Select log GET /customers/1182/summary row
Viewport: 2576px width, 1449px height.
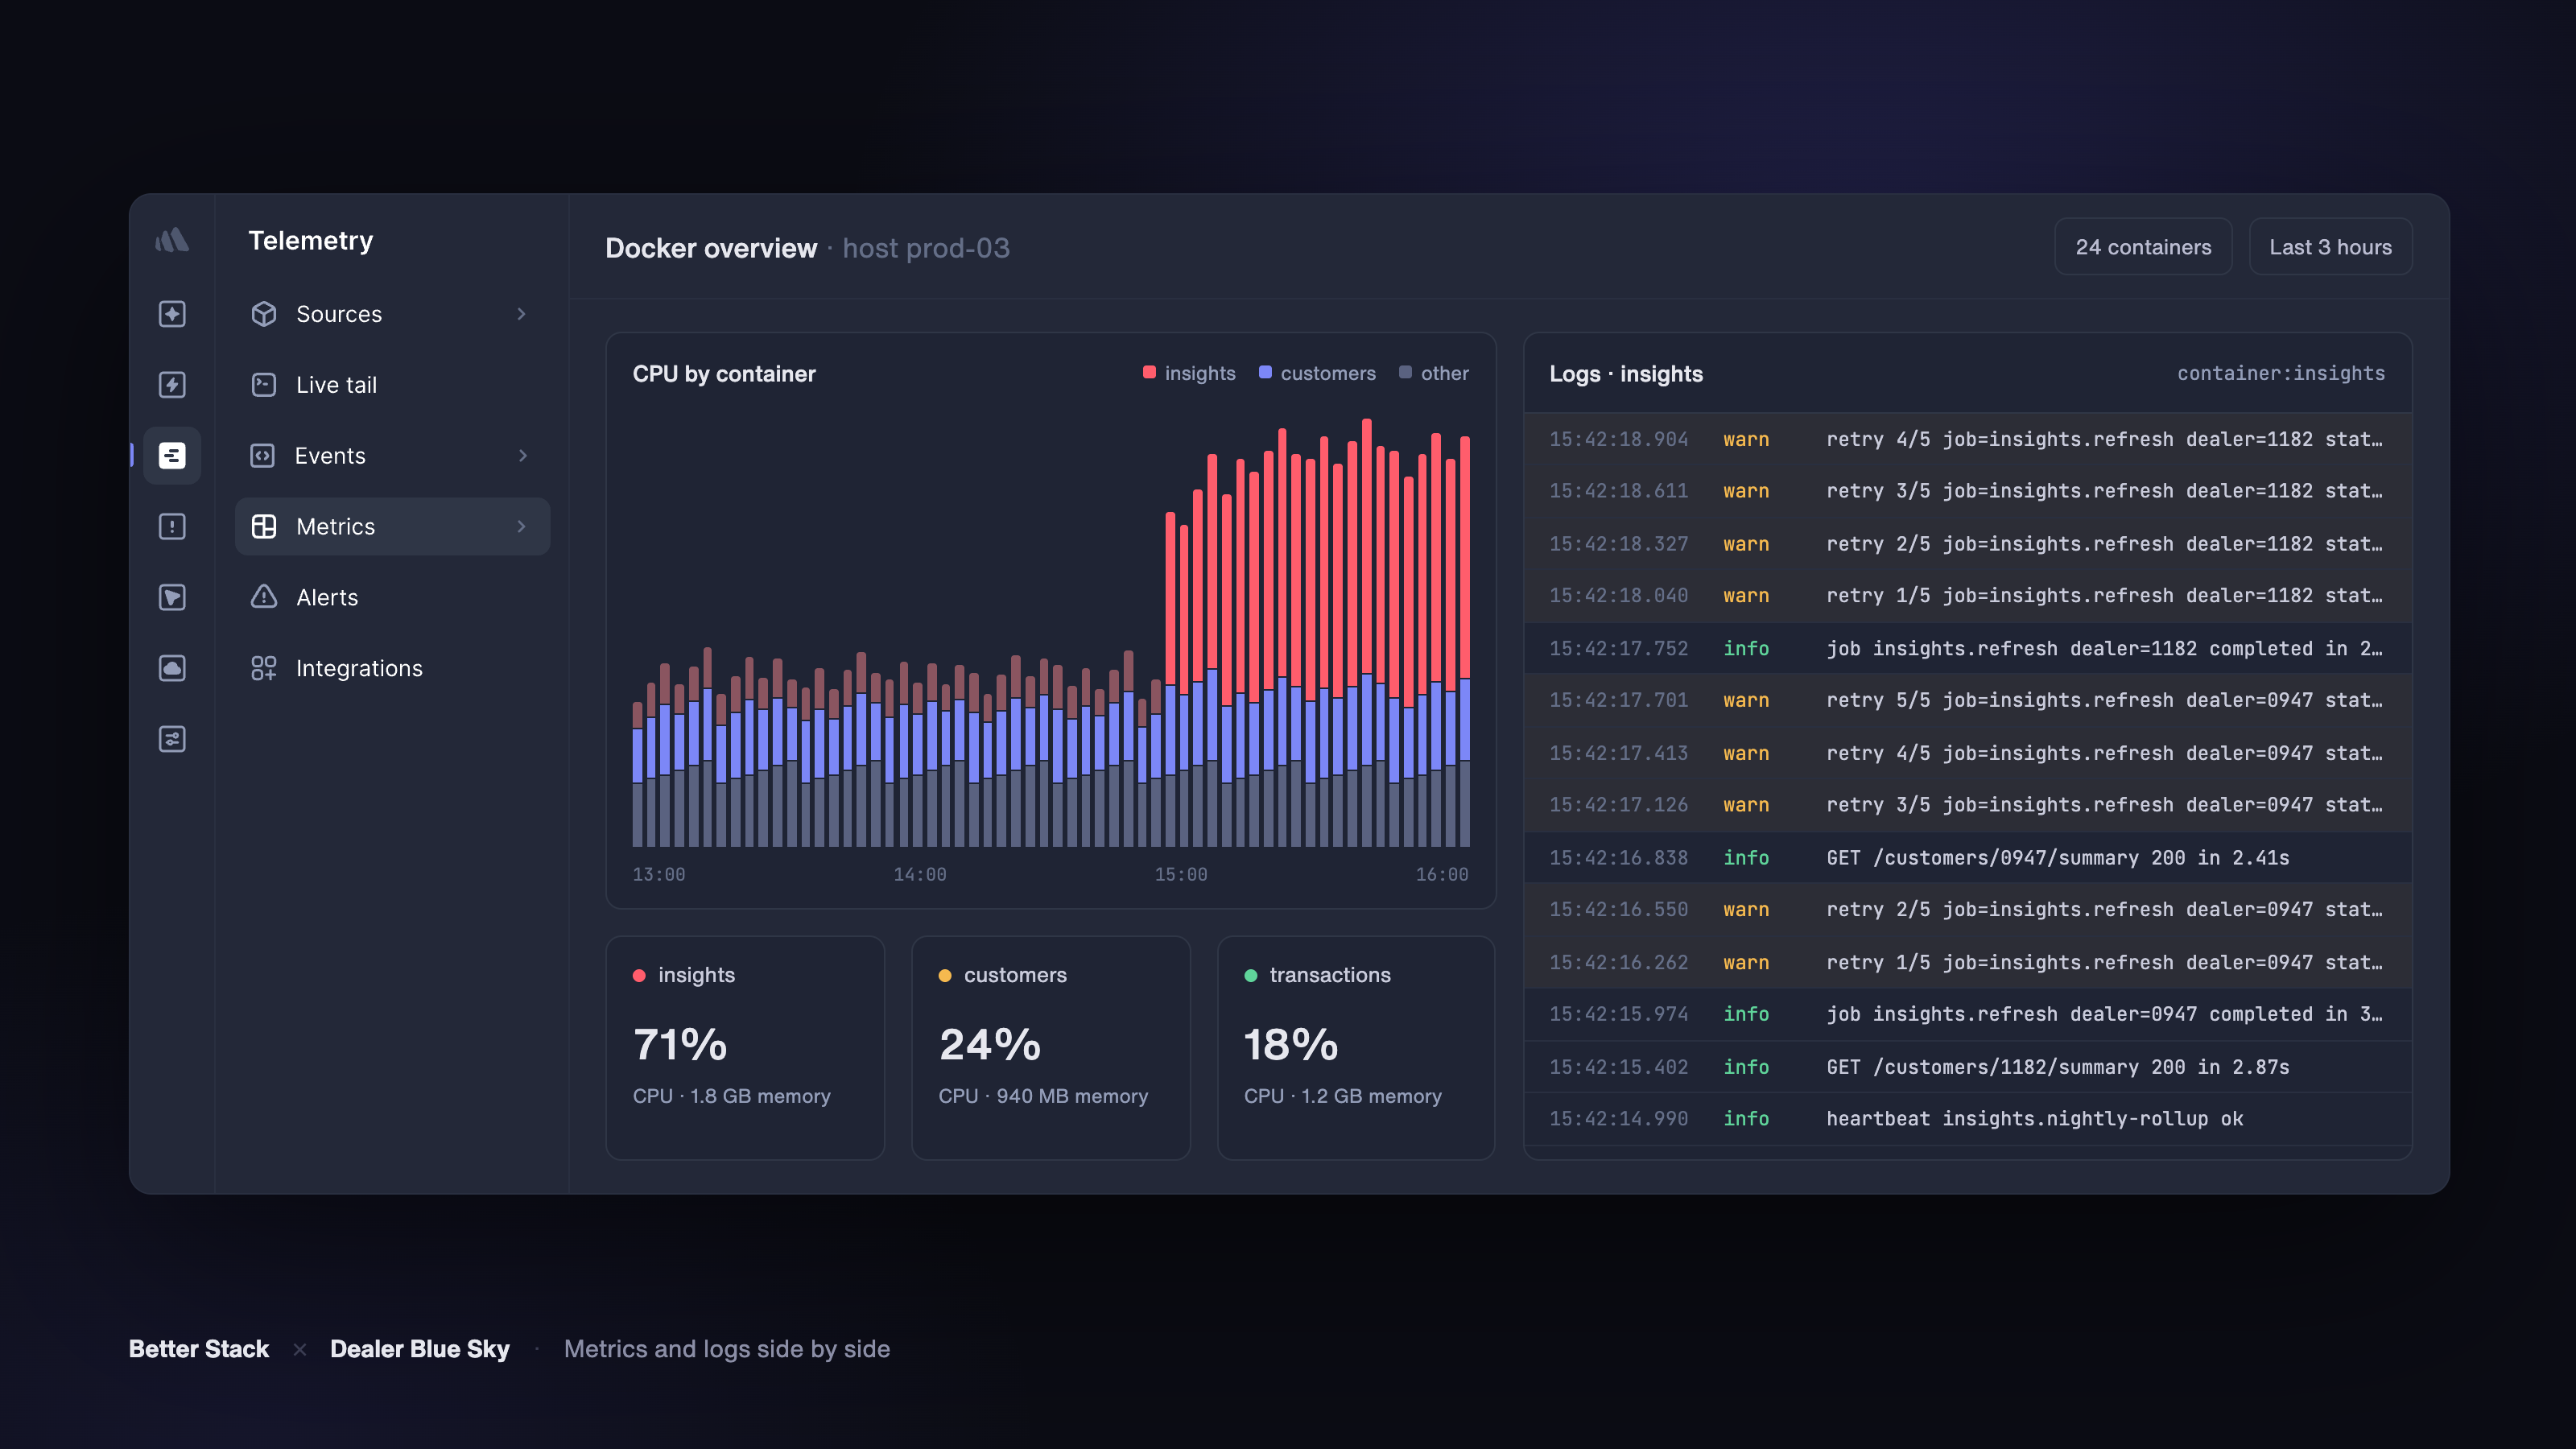[1967, 1067]
